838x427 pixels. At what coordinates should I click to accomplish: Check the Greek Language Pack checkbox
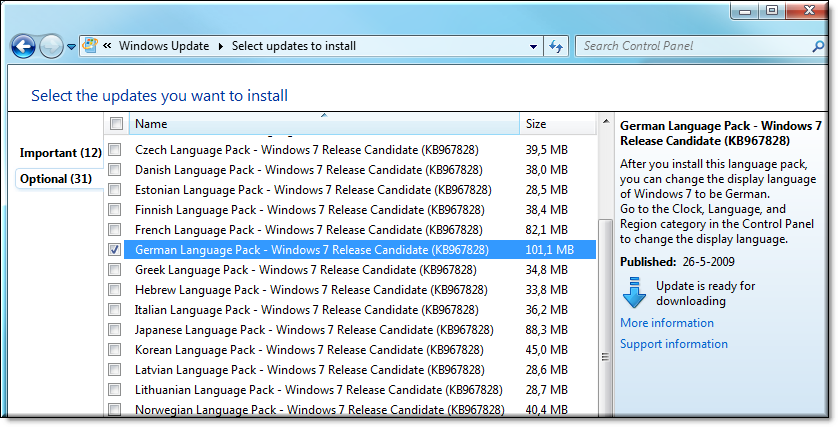point(114,270)
